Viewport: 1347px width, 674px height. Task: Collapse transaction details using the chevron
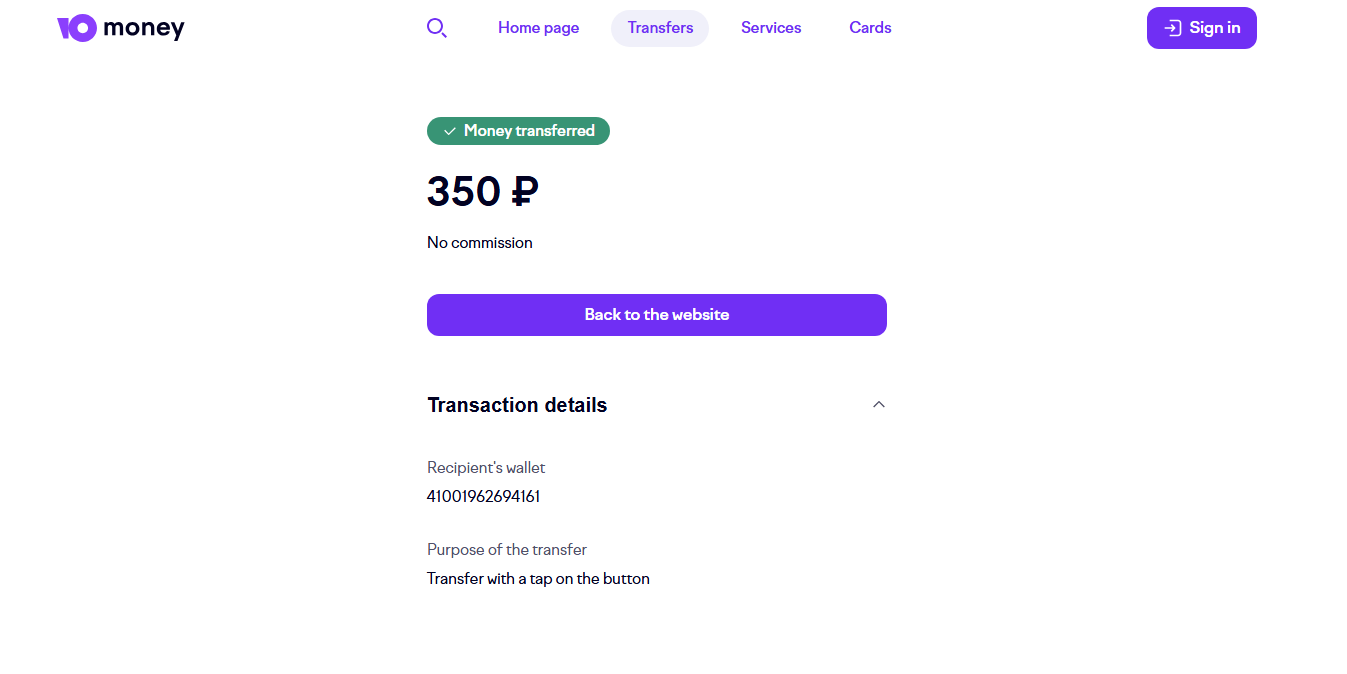tap(879, 405)
